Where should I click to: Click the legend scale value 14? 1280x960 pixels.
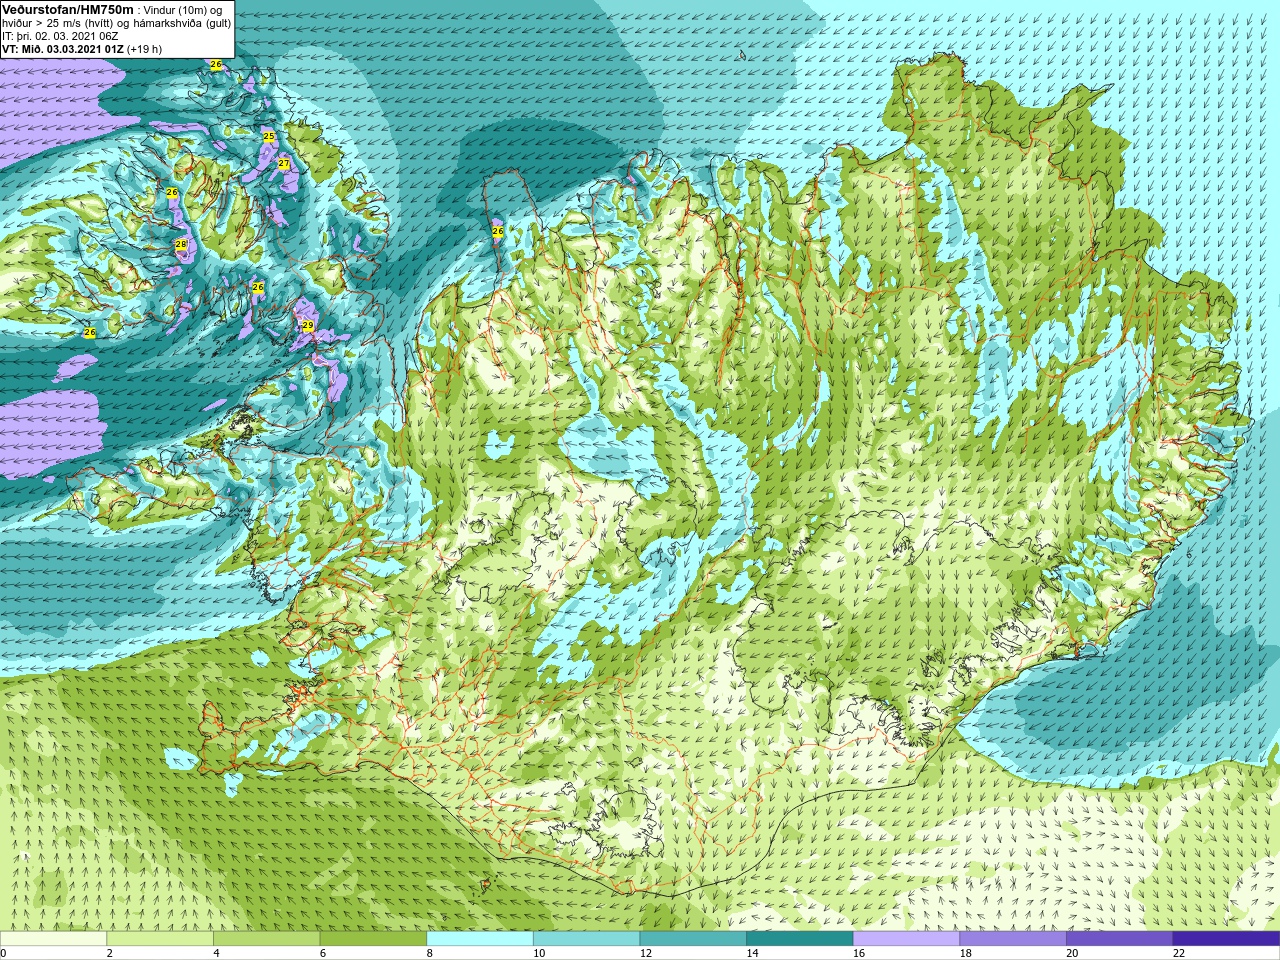coord(752,953)
